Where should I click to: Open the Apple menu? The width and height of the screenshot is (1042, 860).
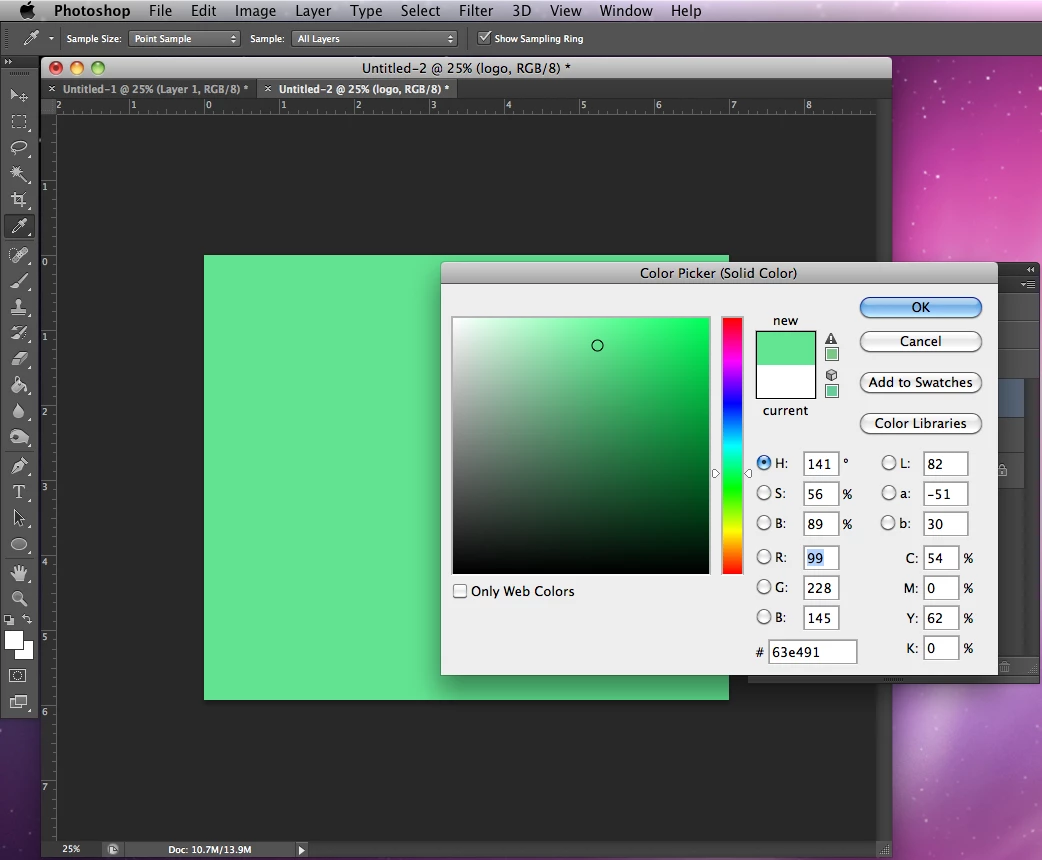pyautogui.click(x=27, y=11)
